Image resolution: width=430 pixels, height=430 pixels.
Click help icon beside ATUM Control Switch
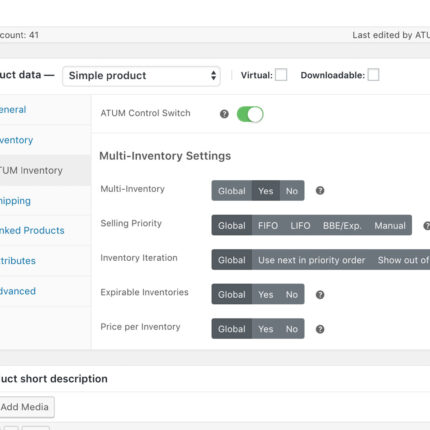point(224,114)
